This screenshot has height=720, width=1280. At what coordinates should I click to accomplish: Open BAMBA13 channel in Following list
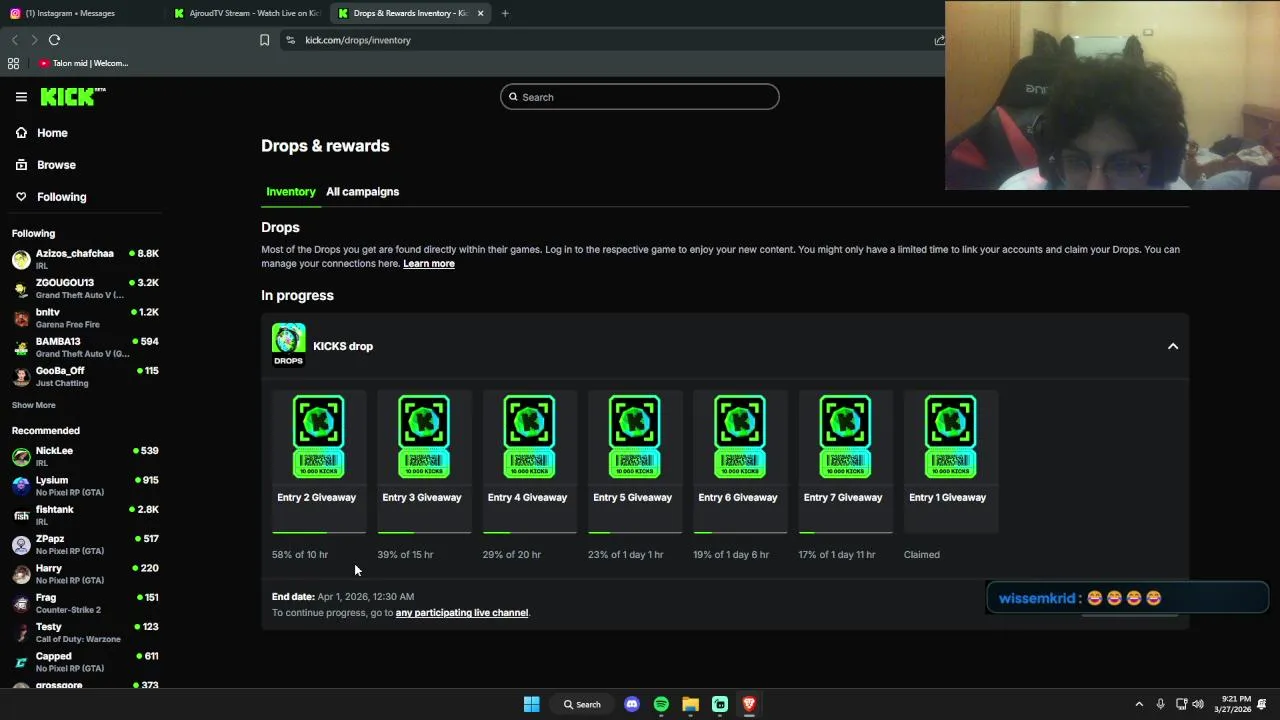coord(85,347)
